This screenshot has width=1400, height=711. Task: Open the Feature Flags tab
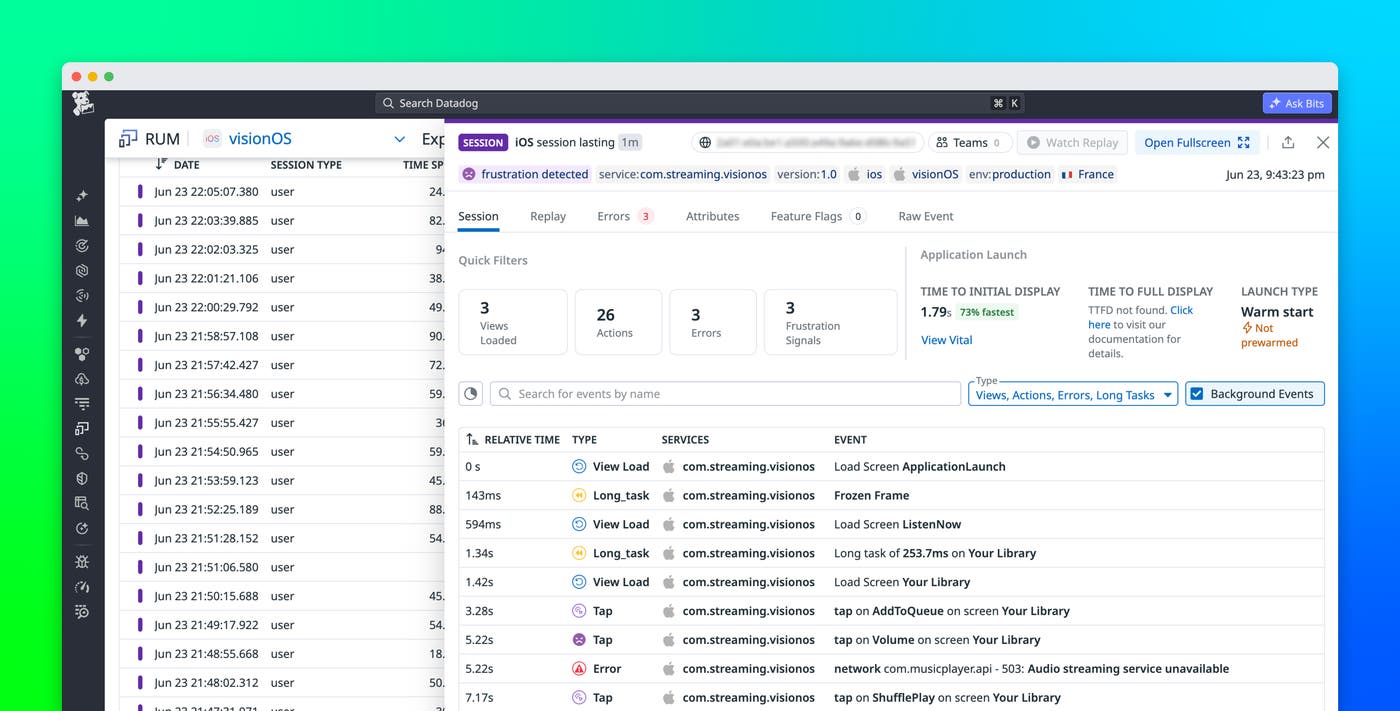point(818,216)
